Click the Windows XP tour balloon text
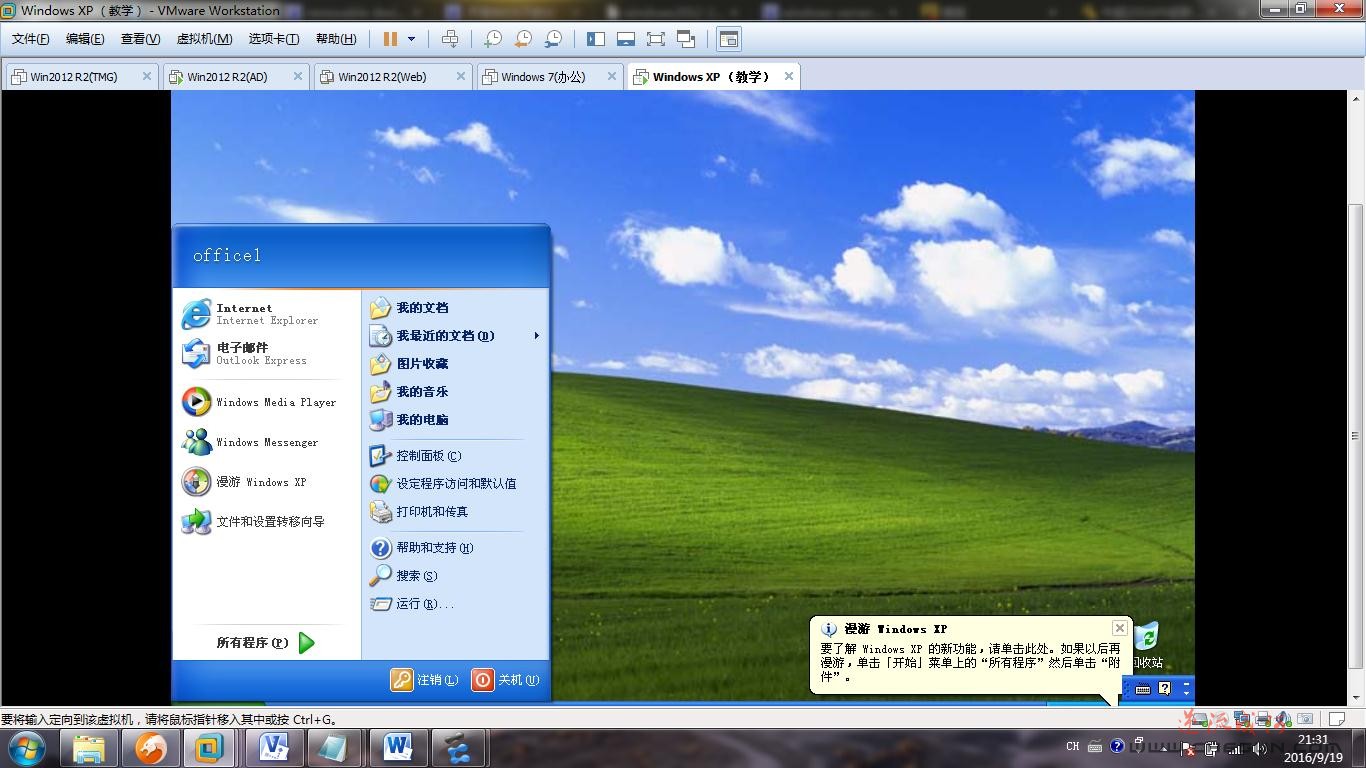The width and height of the screenshot is (1366, 768). click(x=970, y=662)
